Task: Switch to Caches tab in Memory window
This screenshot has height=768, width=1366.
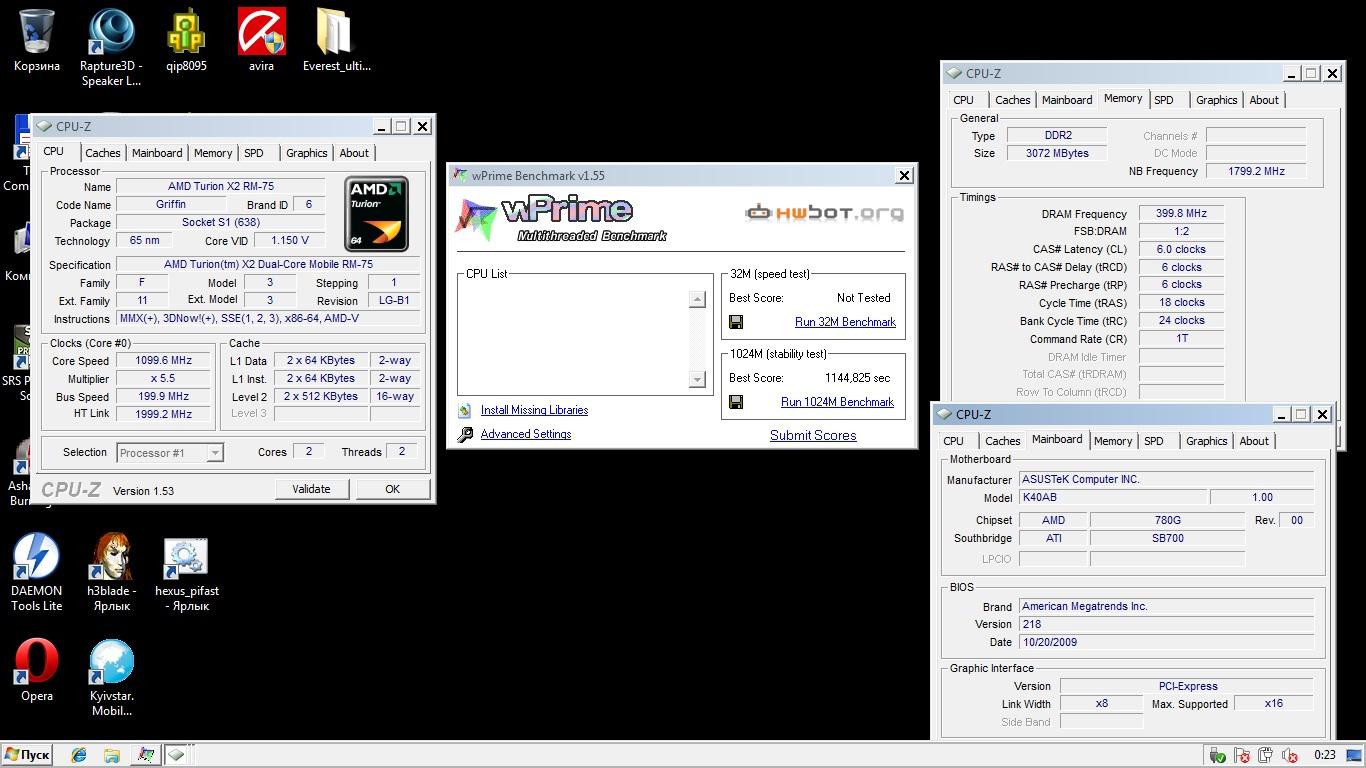Action: pyautogui.click(x=1012, y=100)
